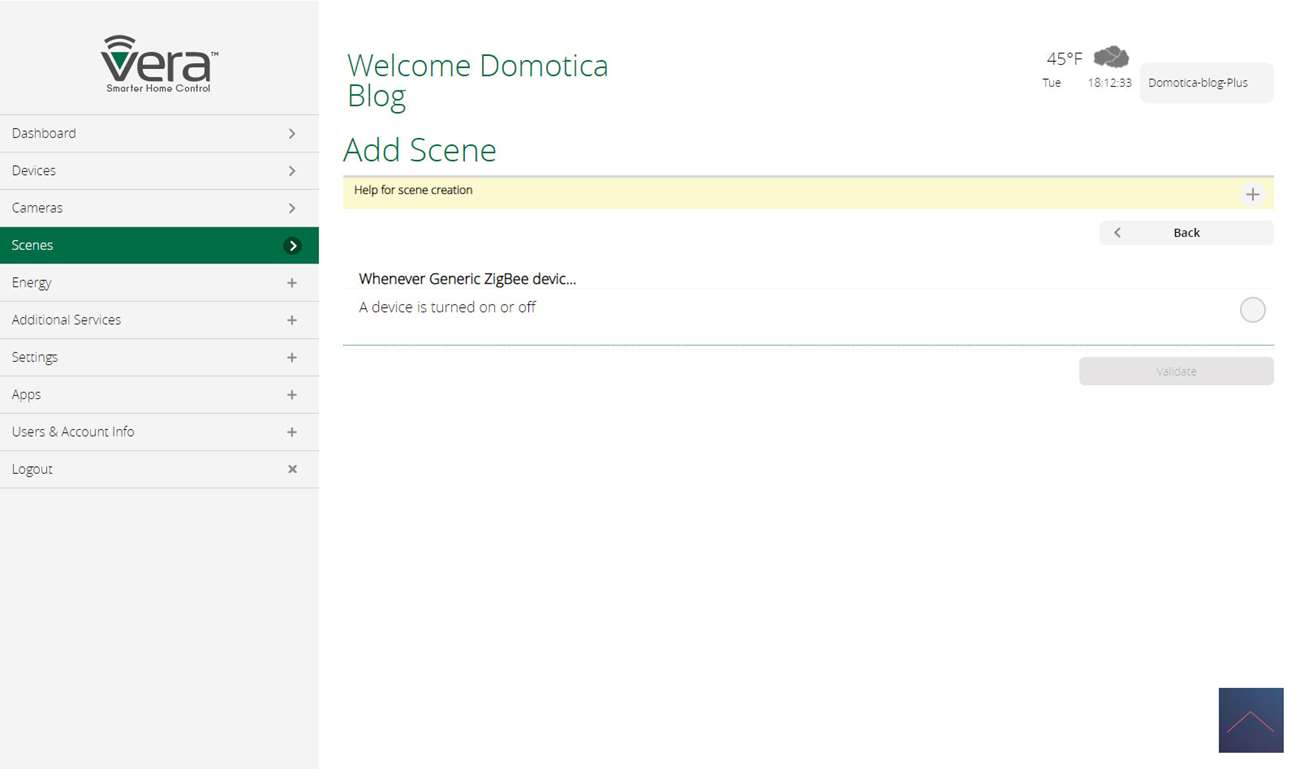Expand the Settings menu plus sign
Screen dimensions: 1300x769
(x=292, y=358)
